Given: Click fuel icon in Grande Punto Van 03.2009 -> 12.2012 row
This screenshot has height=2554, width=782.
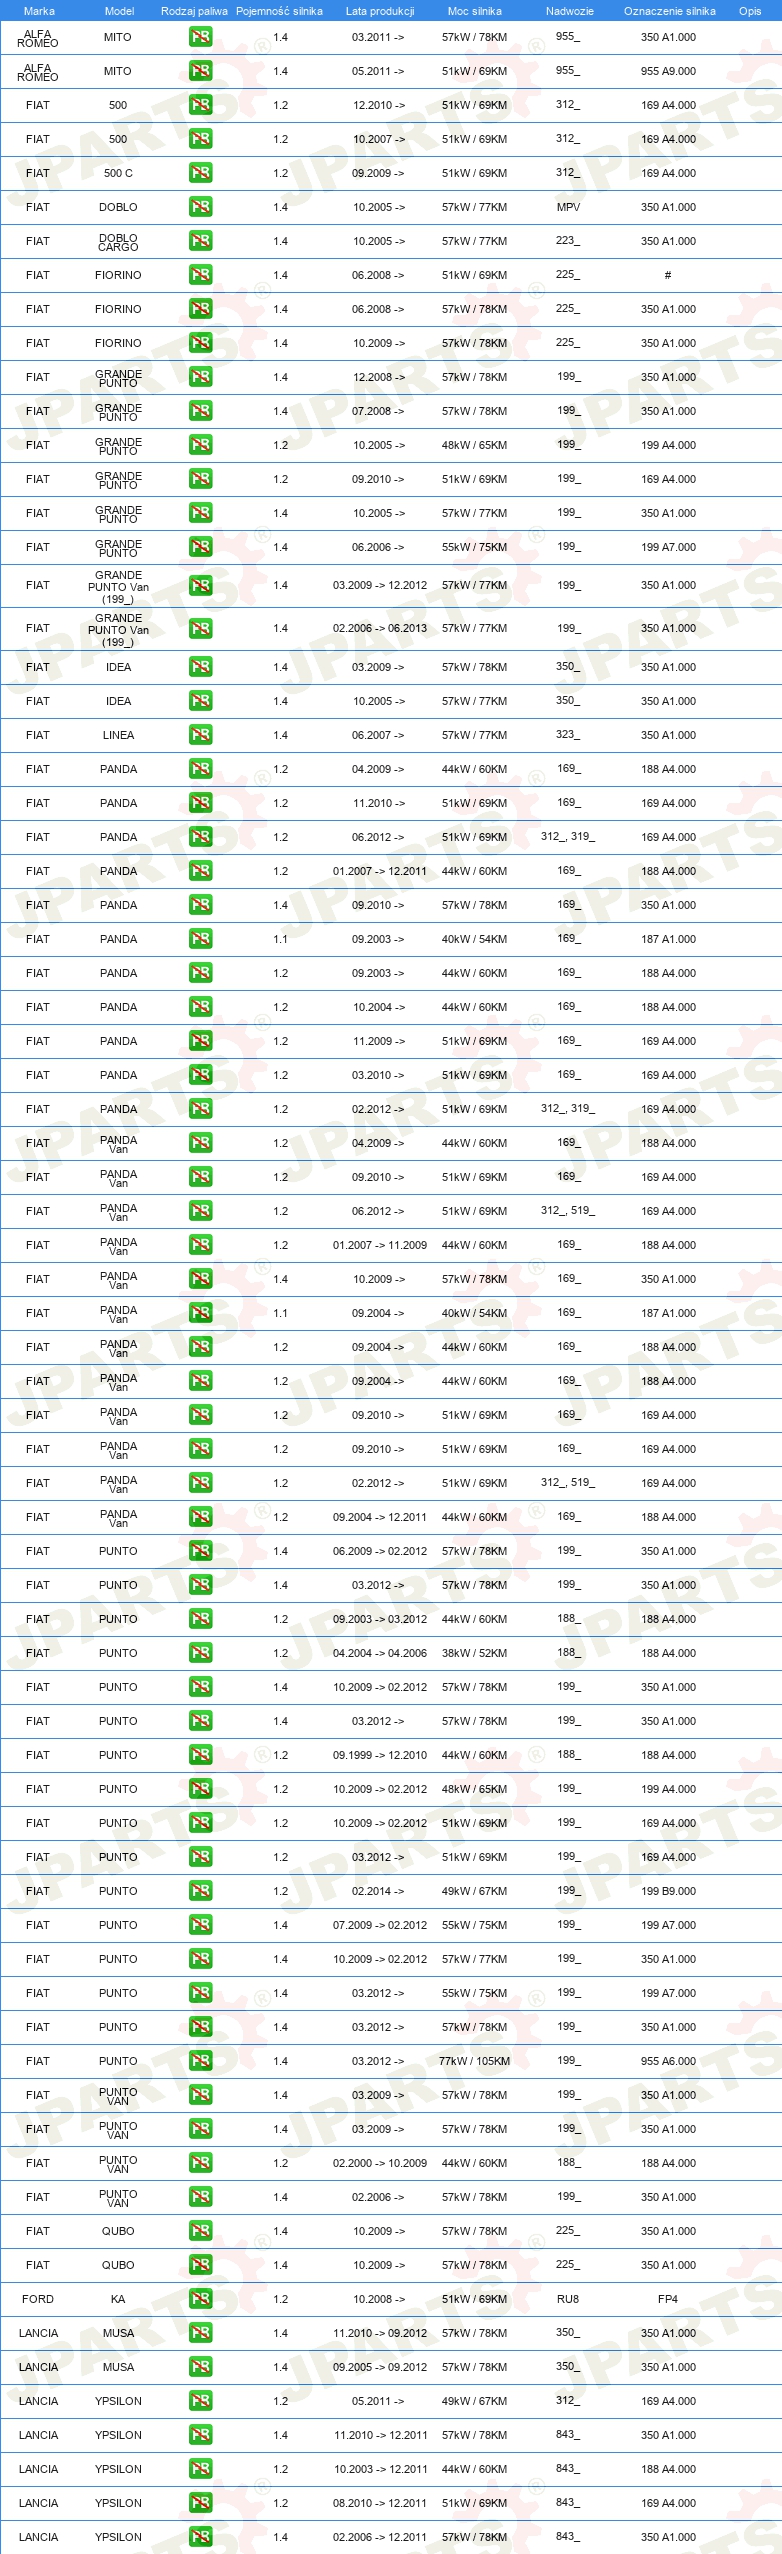Looking at the screenshot, I should point(200,585).
